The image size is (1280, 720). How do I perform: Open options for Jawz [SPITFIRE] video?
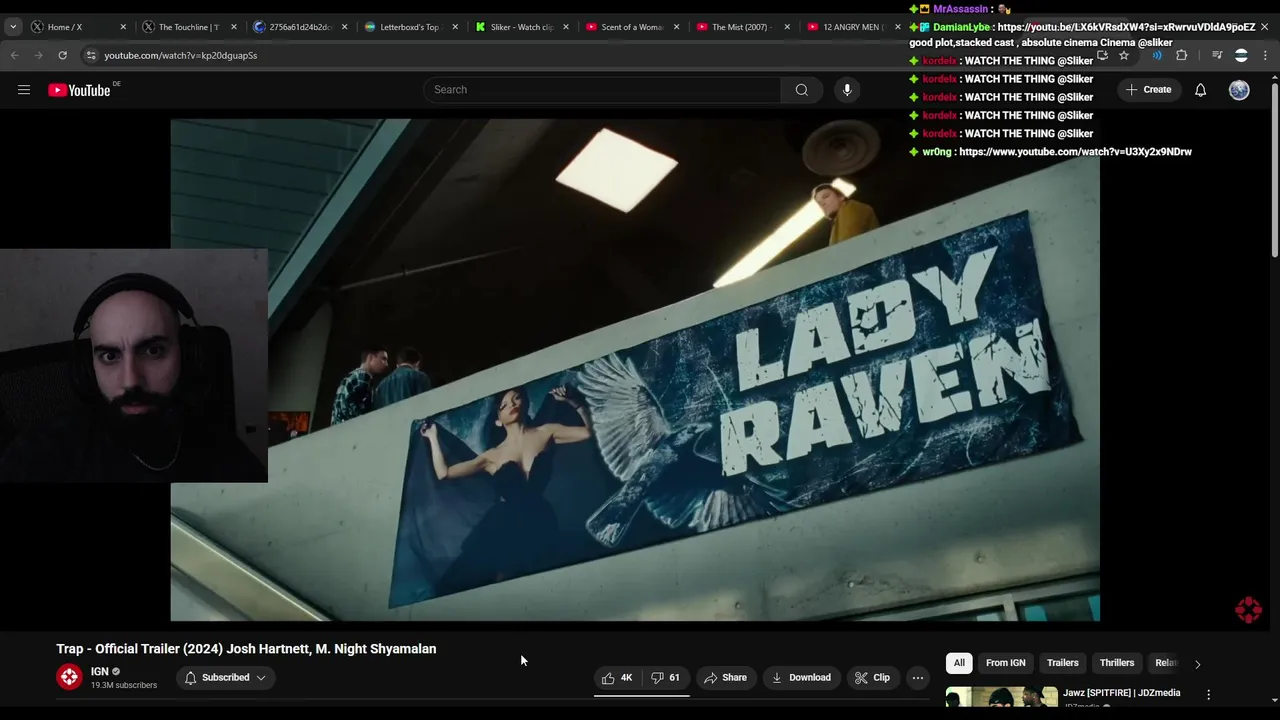pos(1208,694)
